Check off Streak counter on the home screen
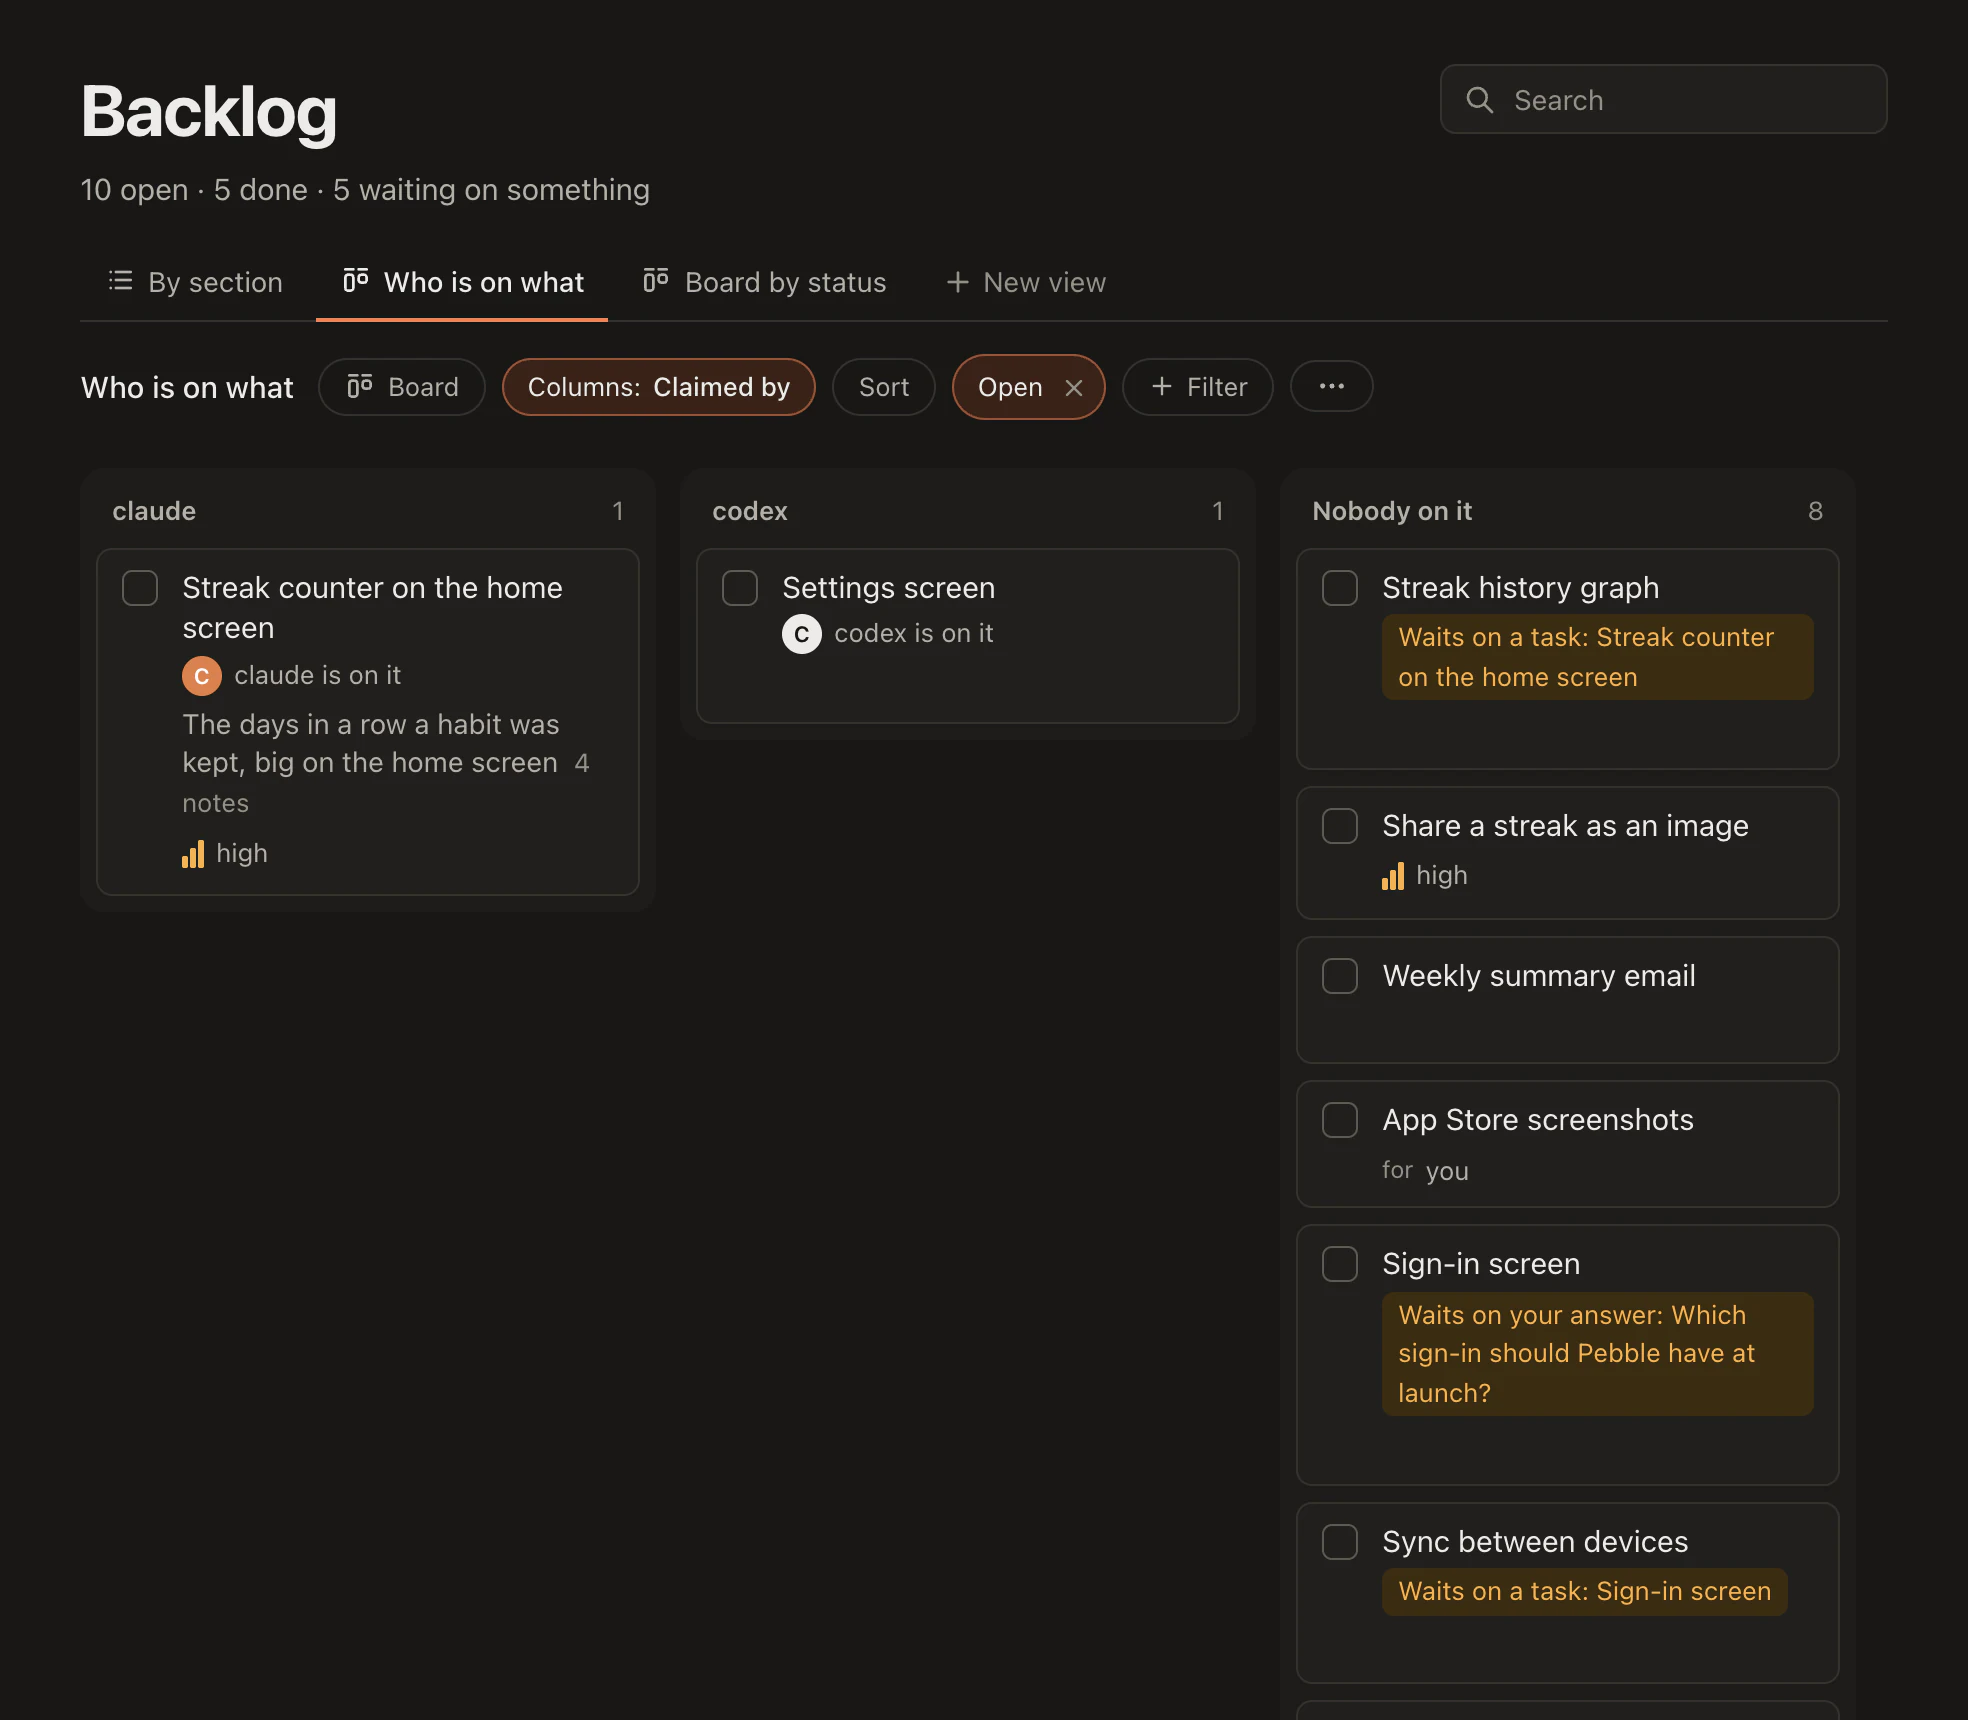 click(140, 588)
